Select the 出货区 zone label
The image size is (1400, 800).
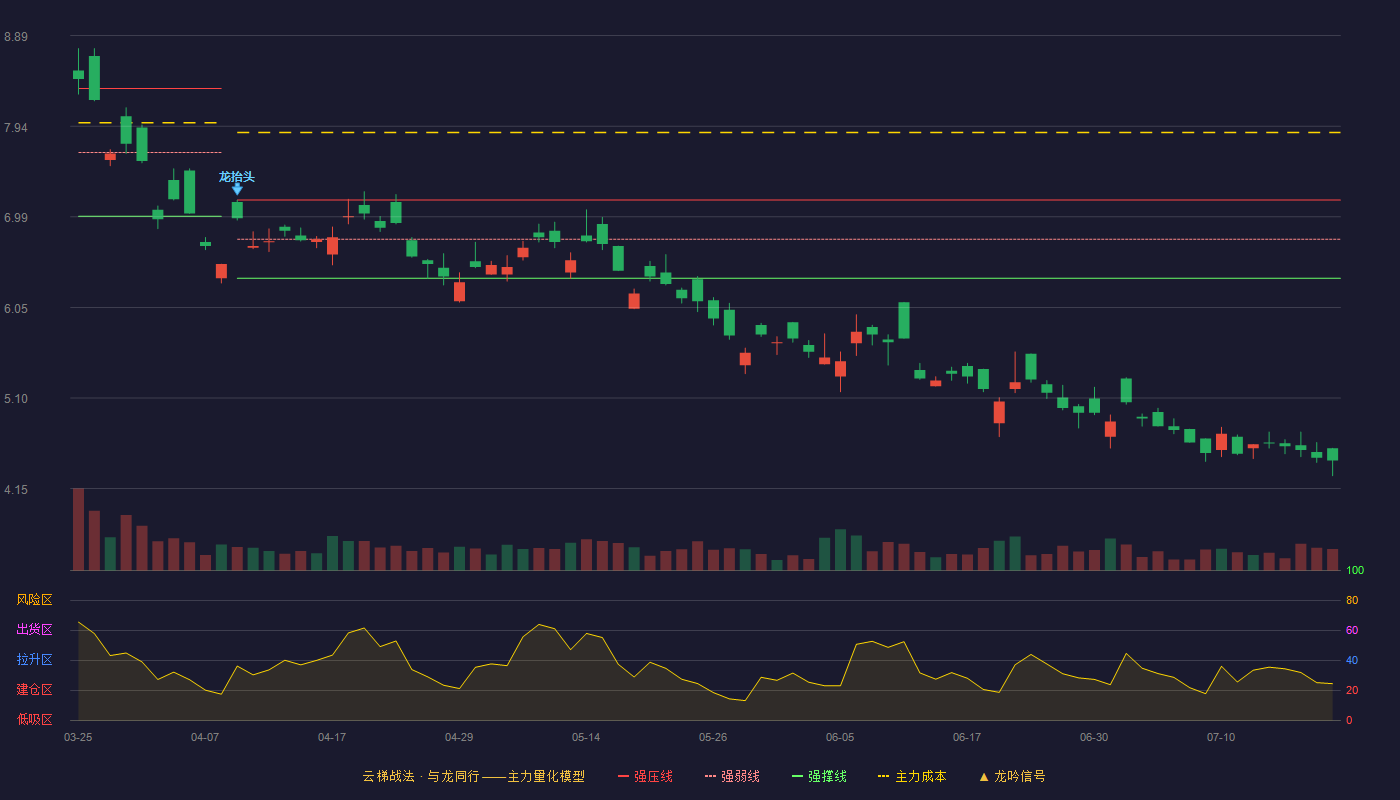pos(34,630)
